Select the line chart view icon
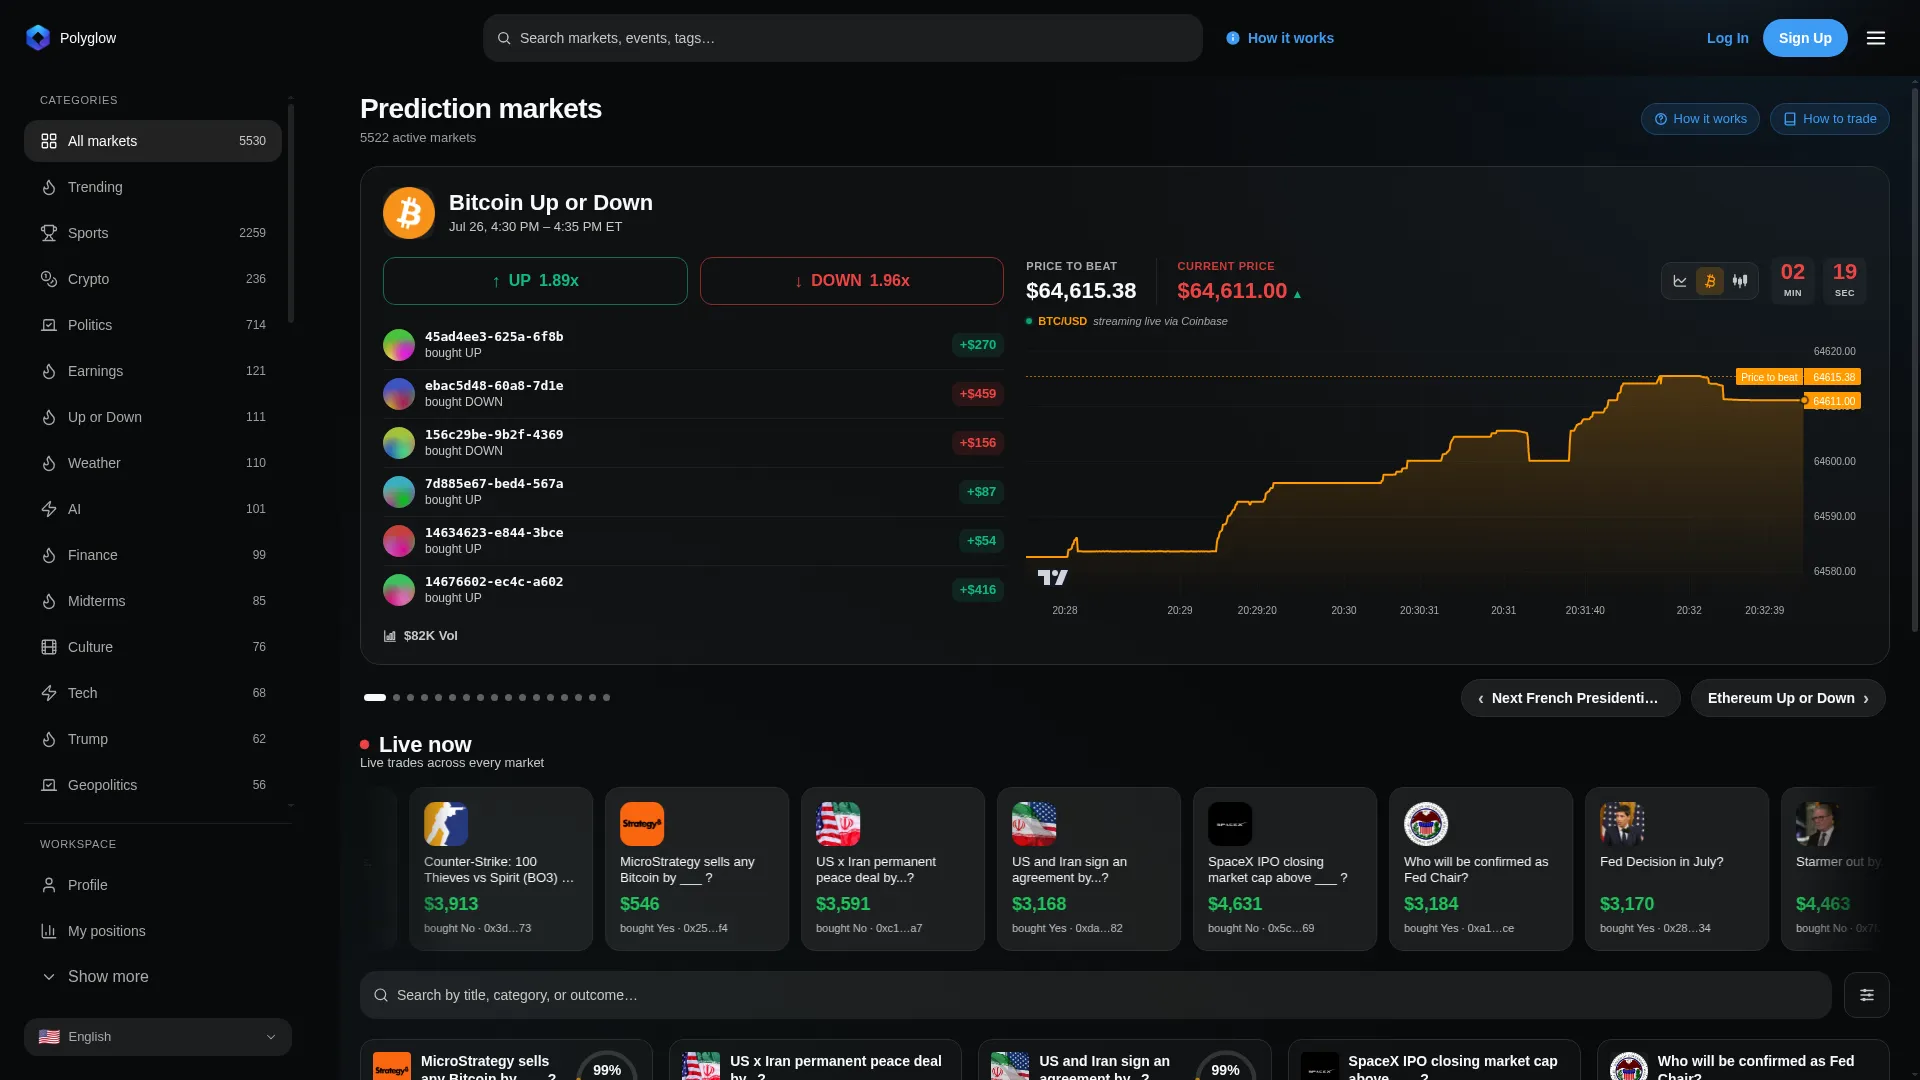 (1680, 281)
